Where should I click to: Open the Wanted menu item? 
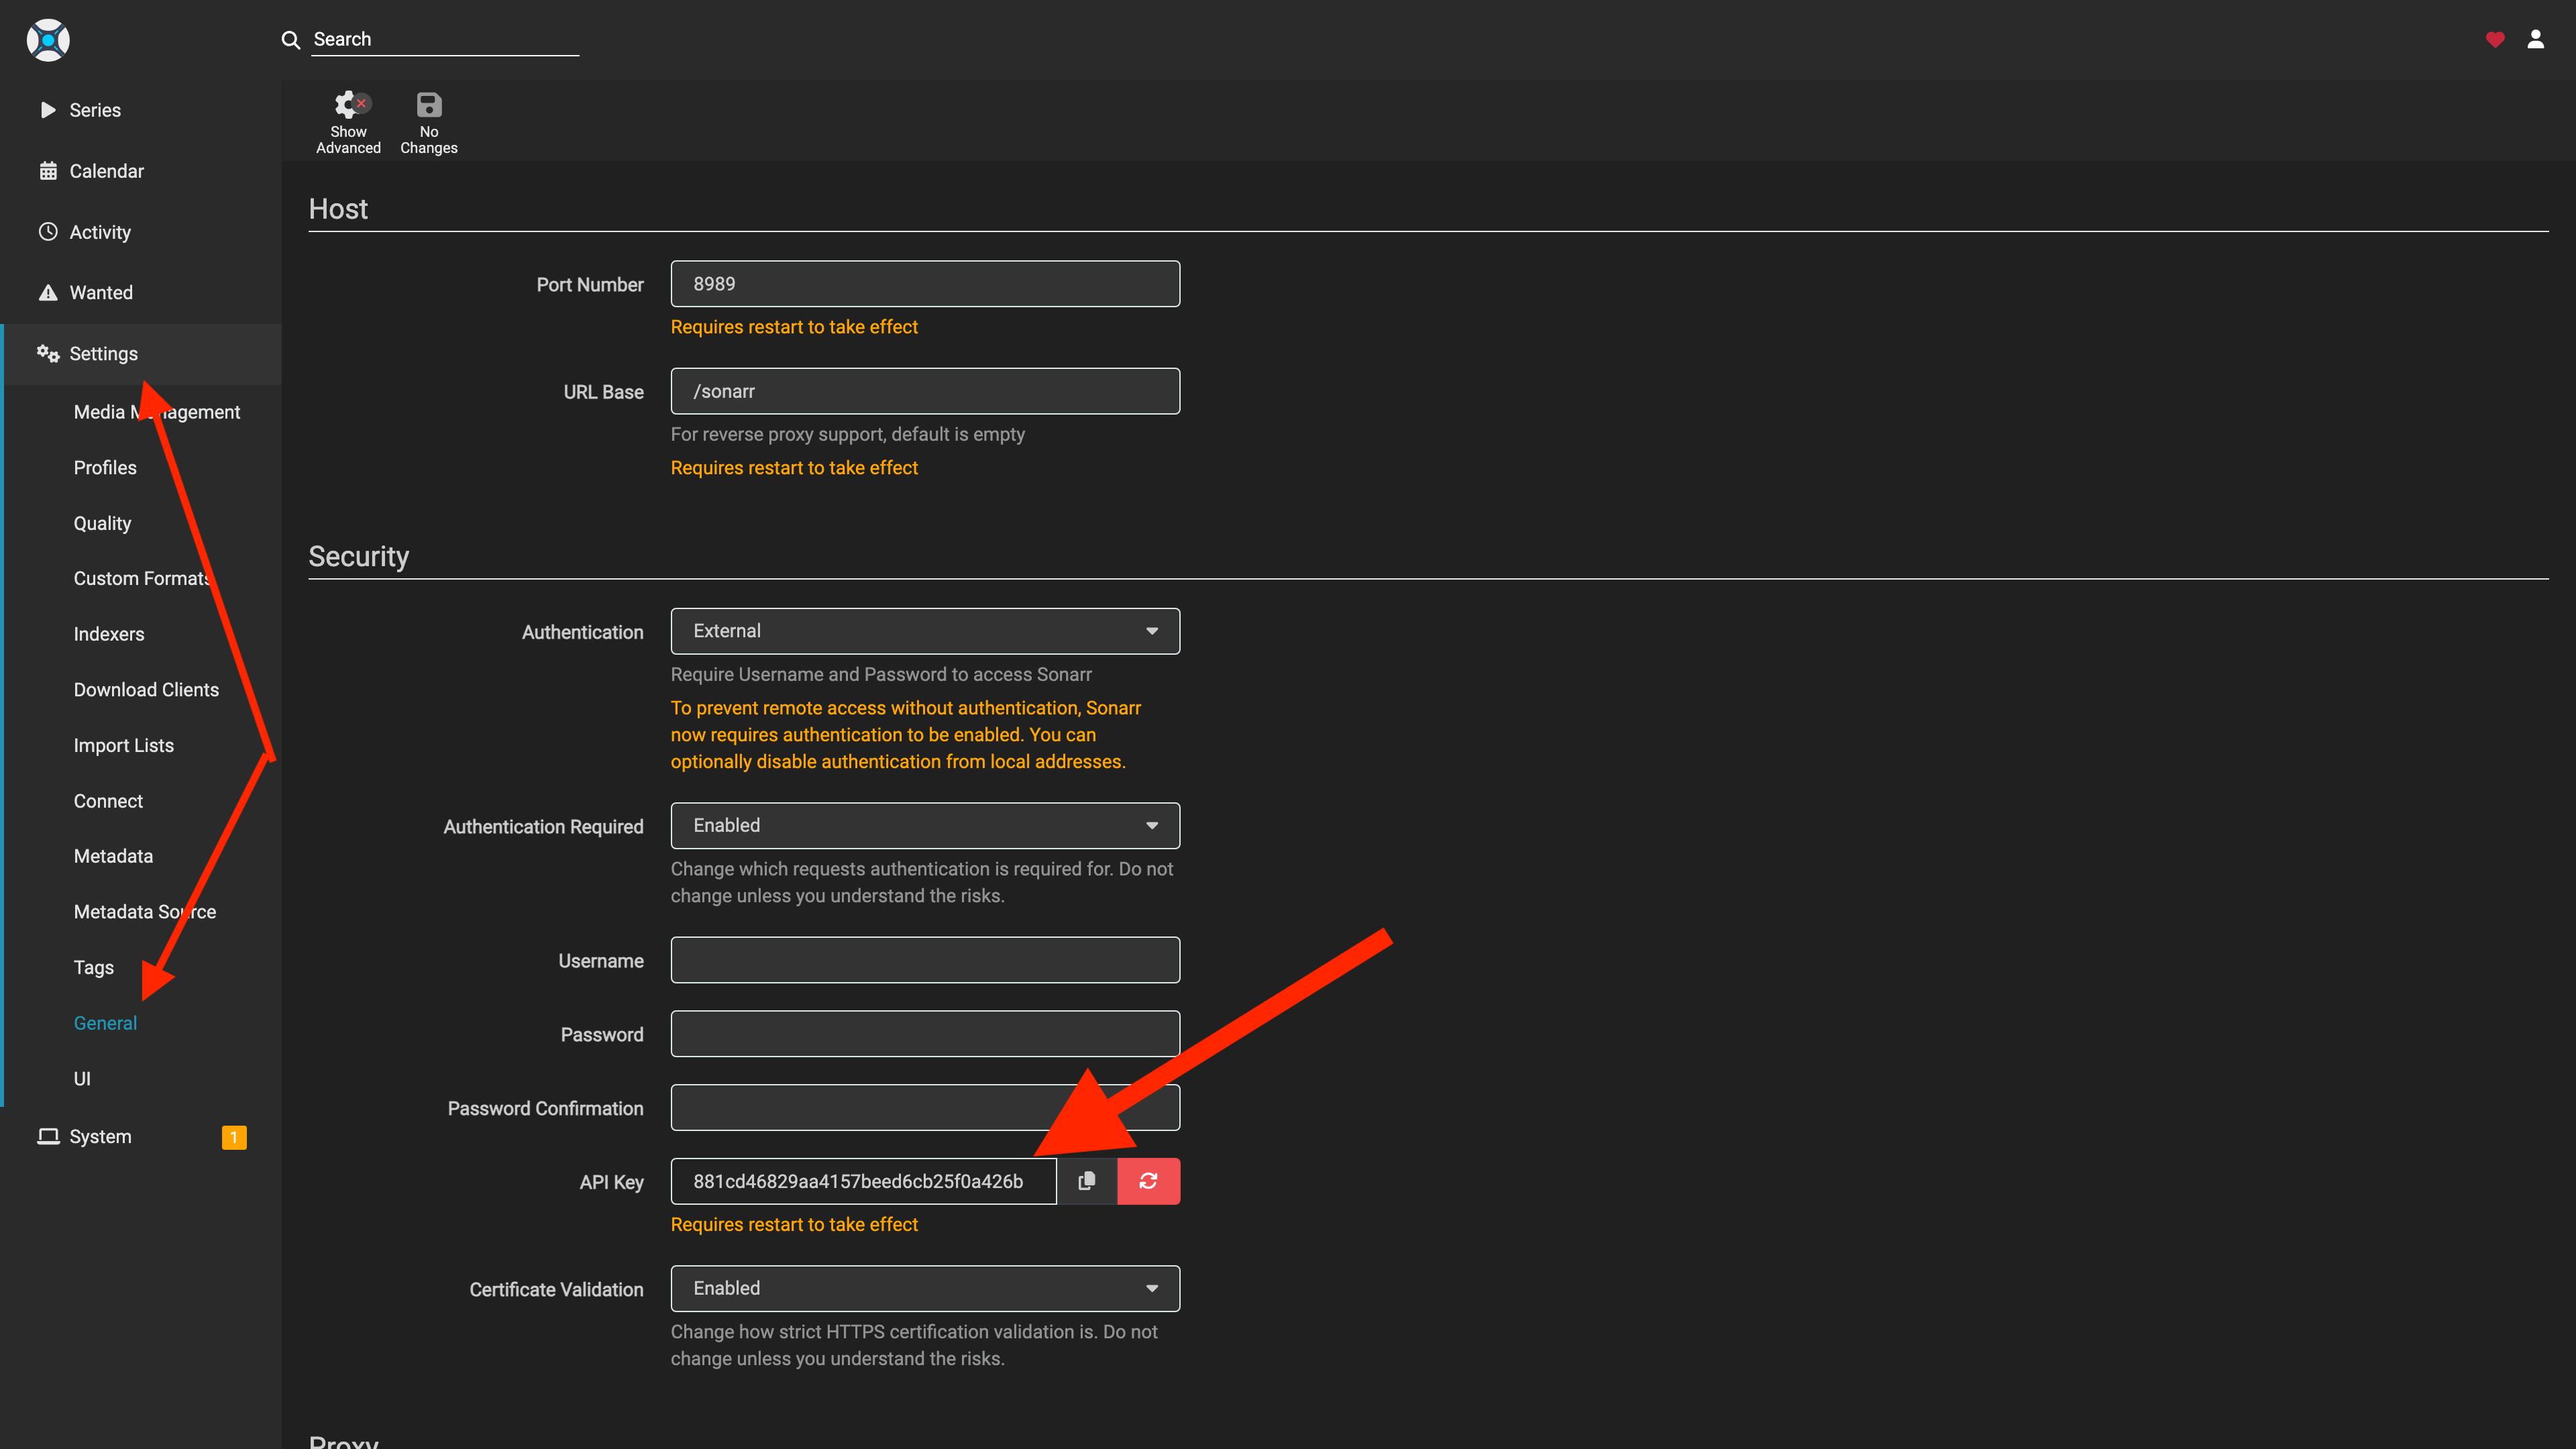(141, 293)
